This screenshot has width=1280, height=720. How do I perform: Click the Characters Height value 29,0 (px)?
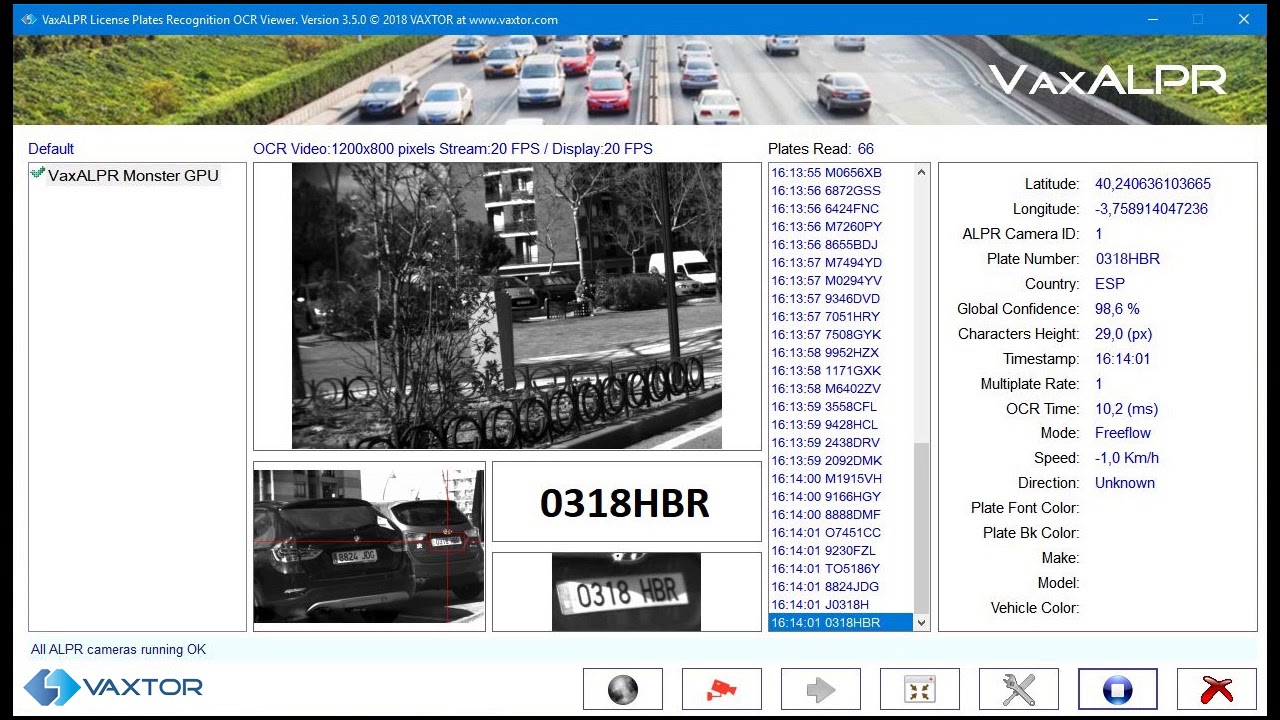coord(1124,334)
